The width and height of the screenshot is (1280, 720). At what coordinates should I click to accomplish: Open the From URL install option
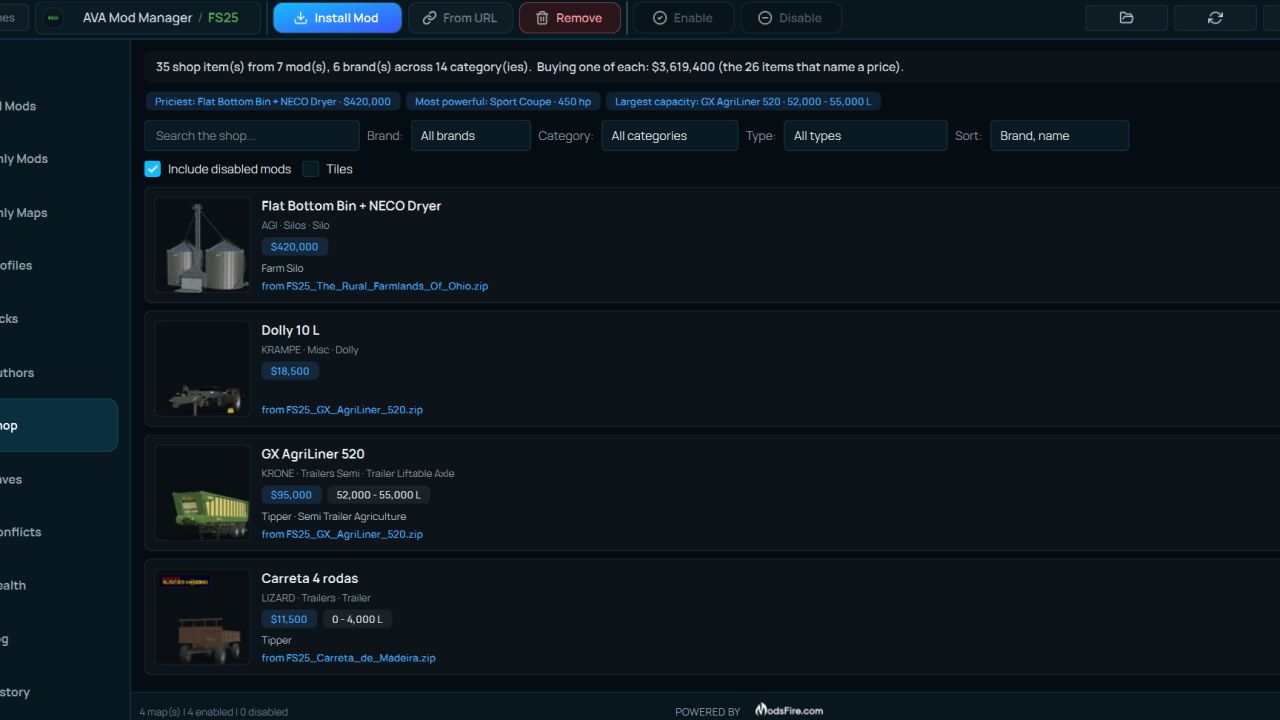coord(460,18)
